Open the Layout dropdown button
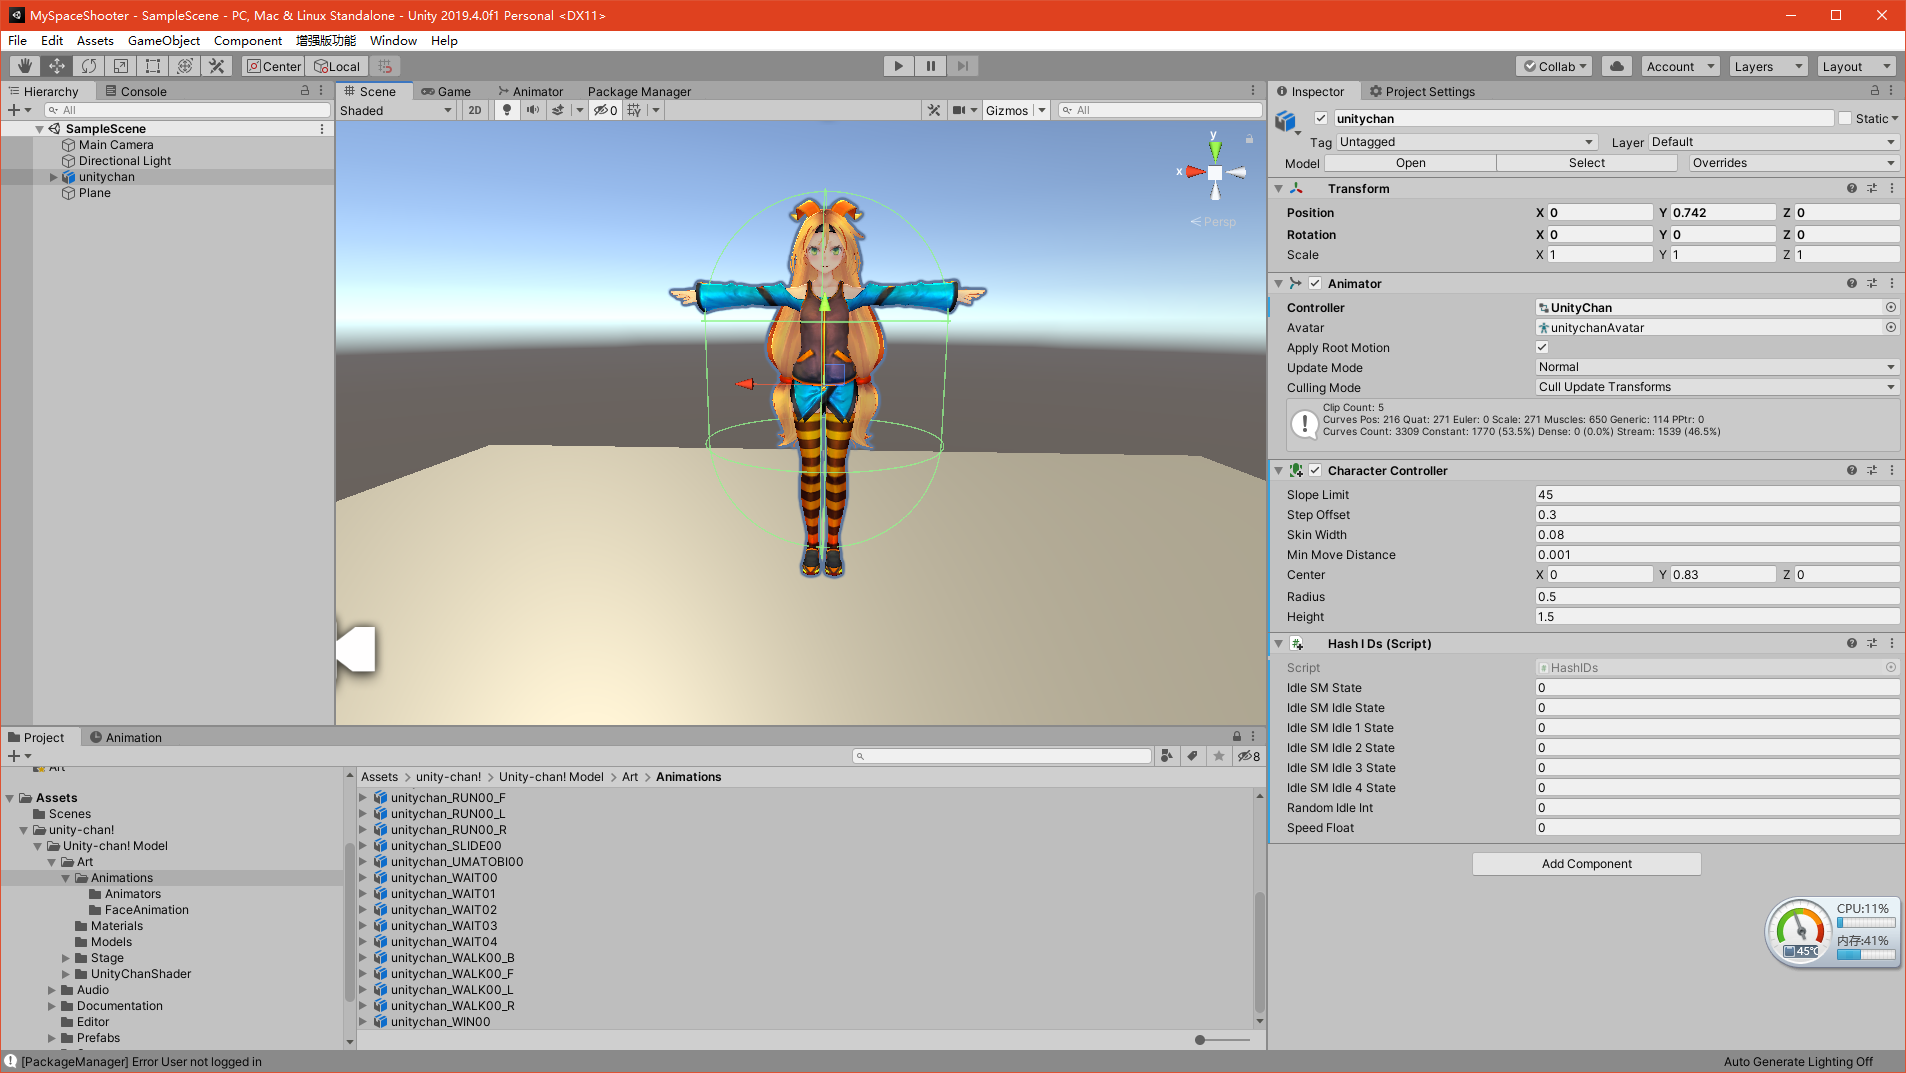The image size is (1906, 1073). [1856, 66]
